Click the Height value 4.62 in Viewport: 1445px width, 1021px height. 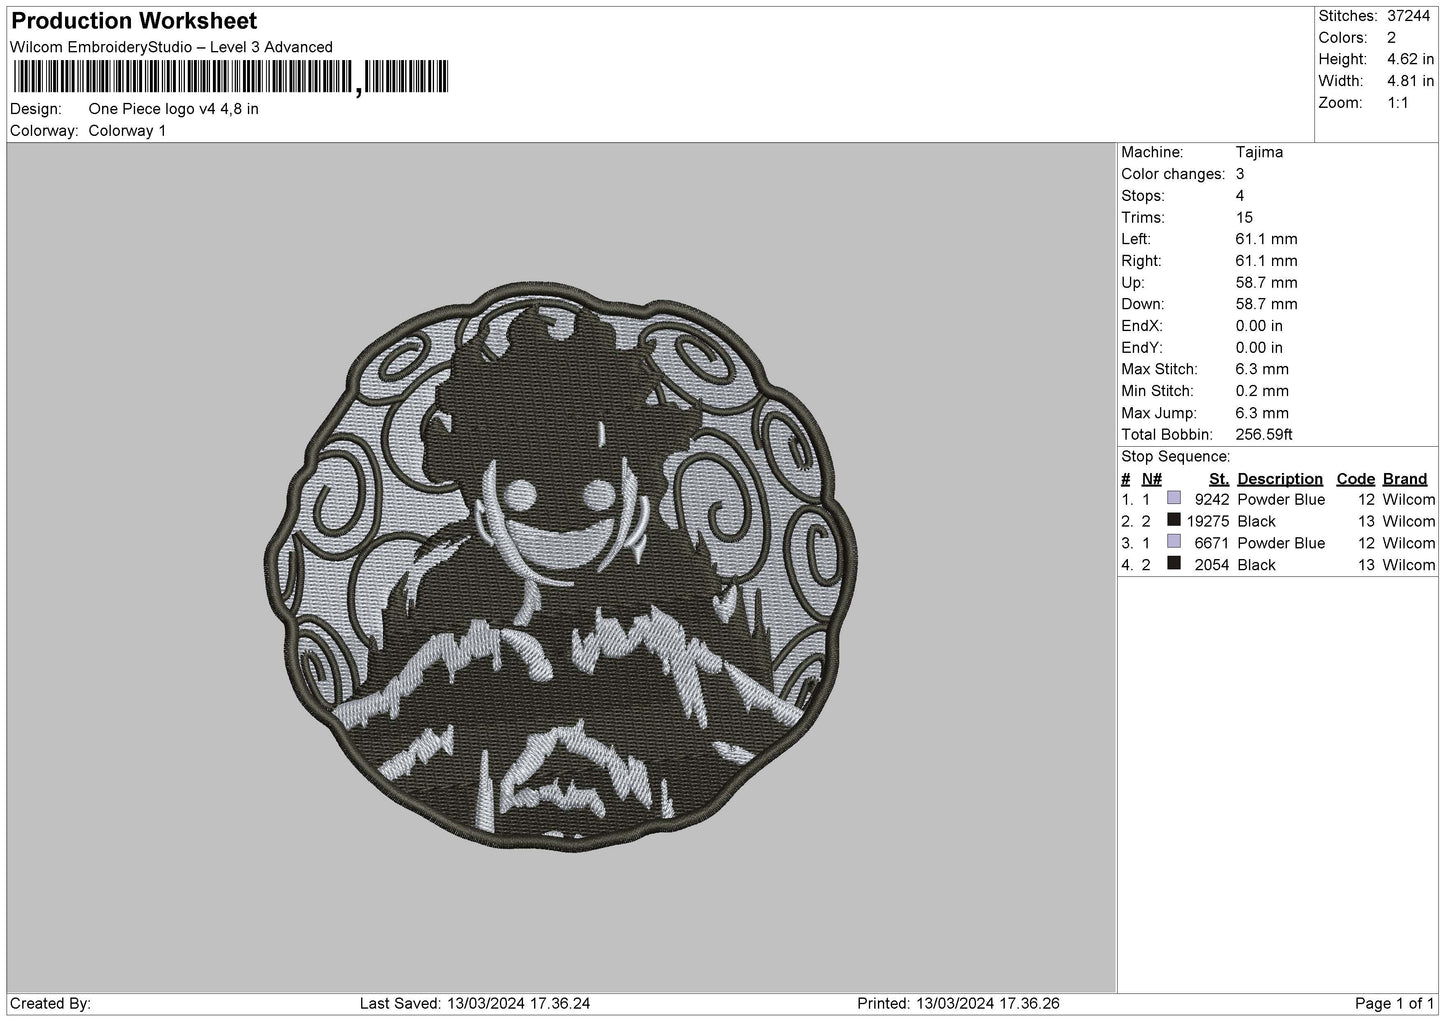1410,59
